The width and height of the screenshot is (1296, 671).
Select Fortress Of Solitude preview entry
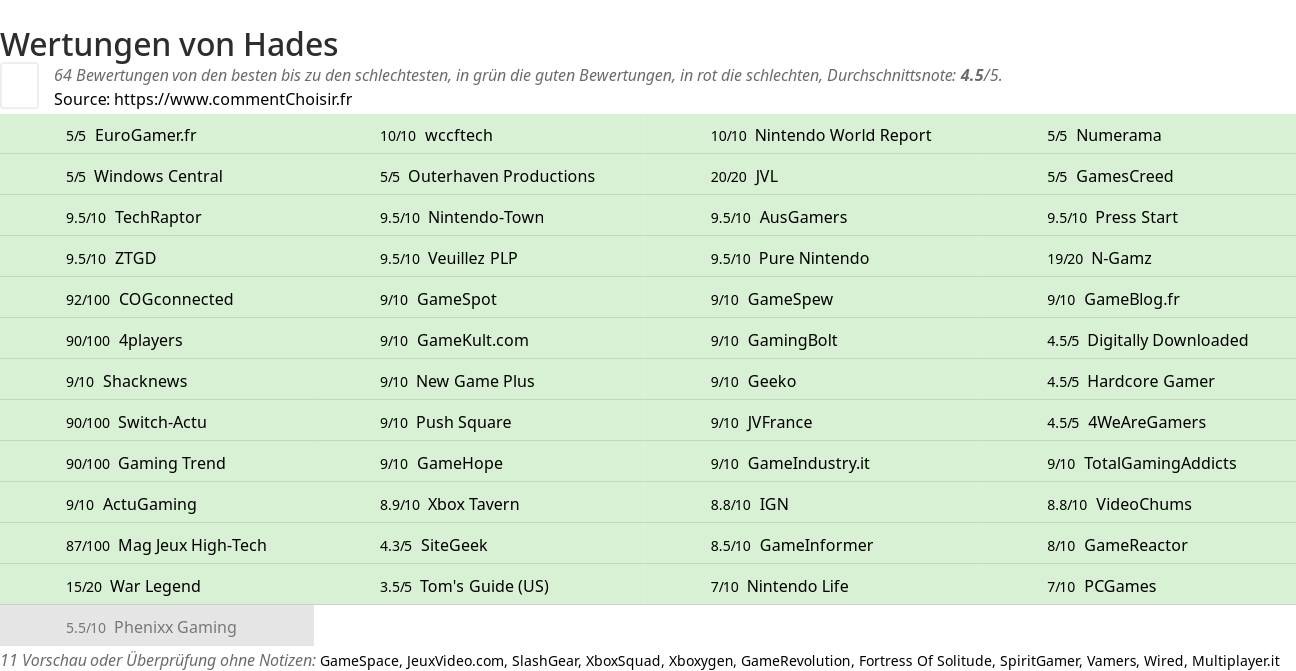925,661
